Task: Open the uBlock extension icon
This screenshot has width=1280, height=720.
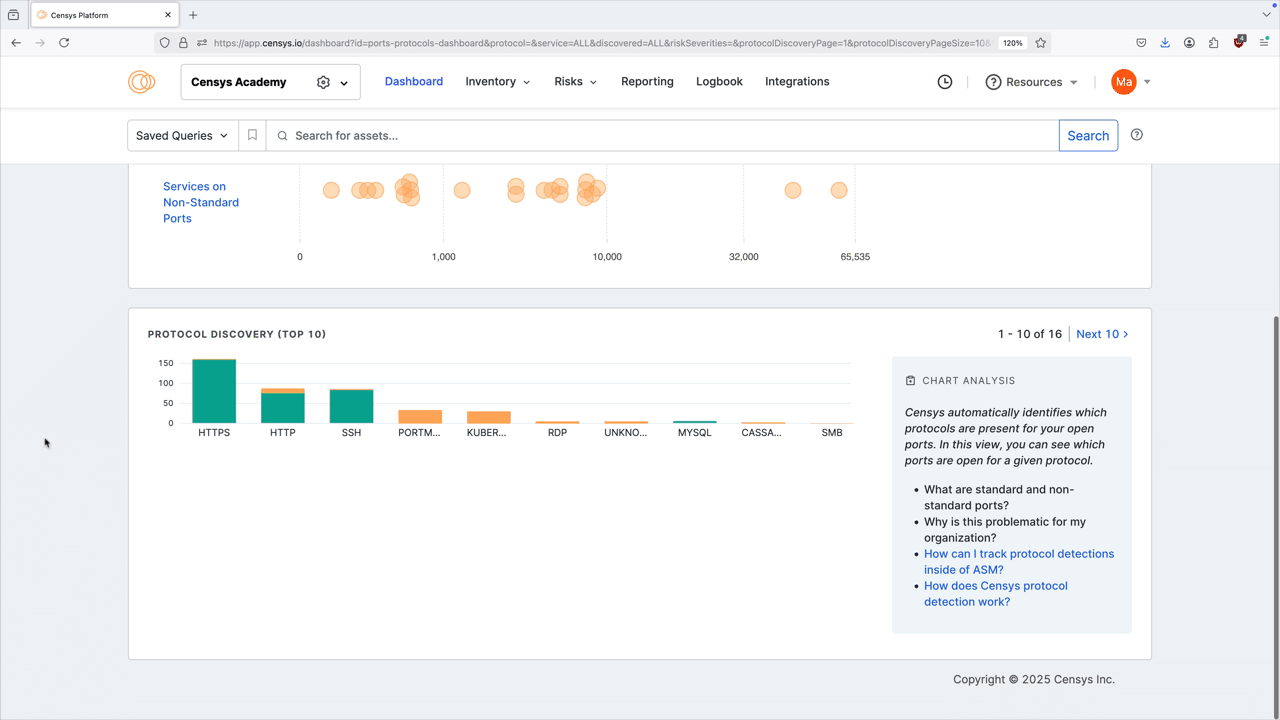Action: [1239, 43]
